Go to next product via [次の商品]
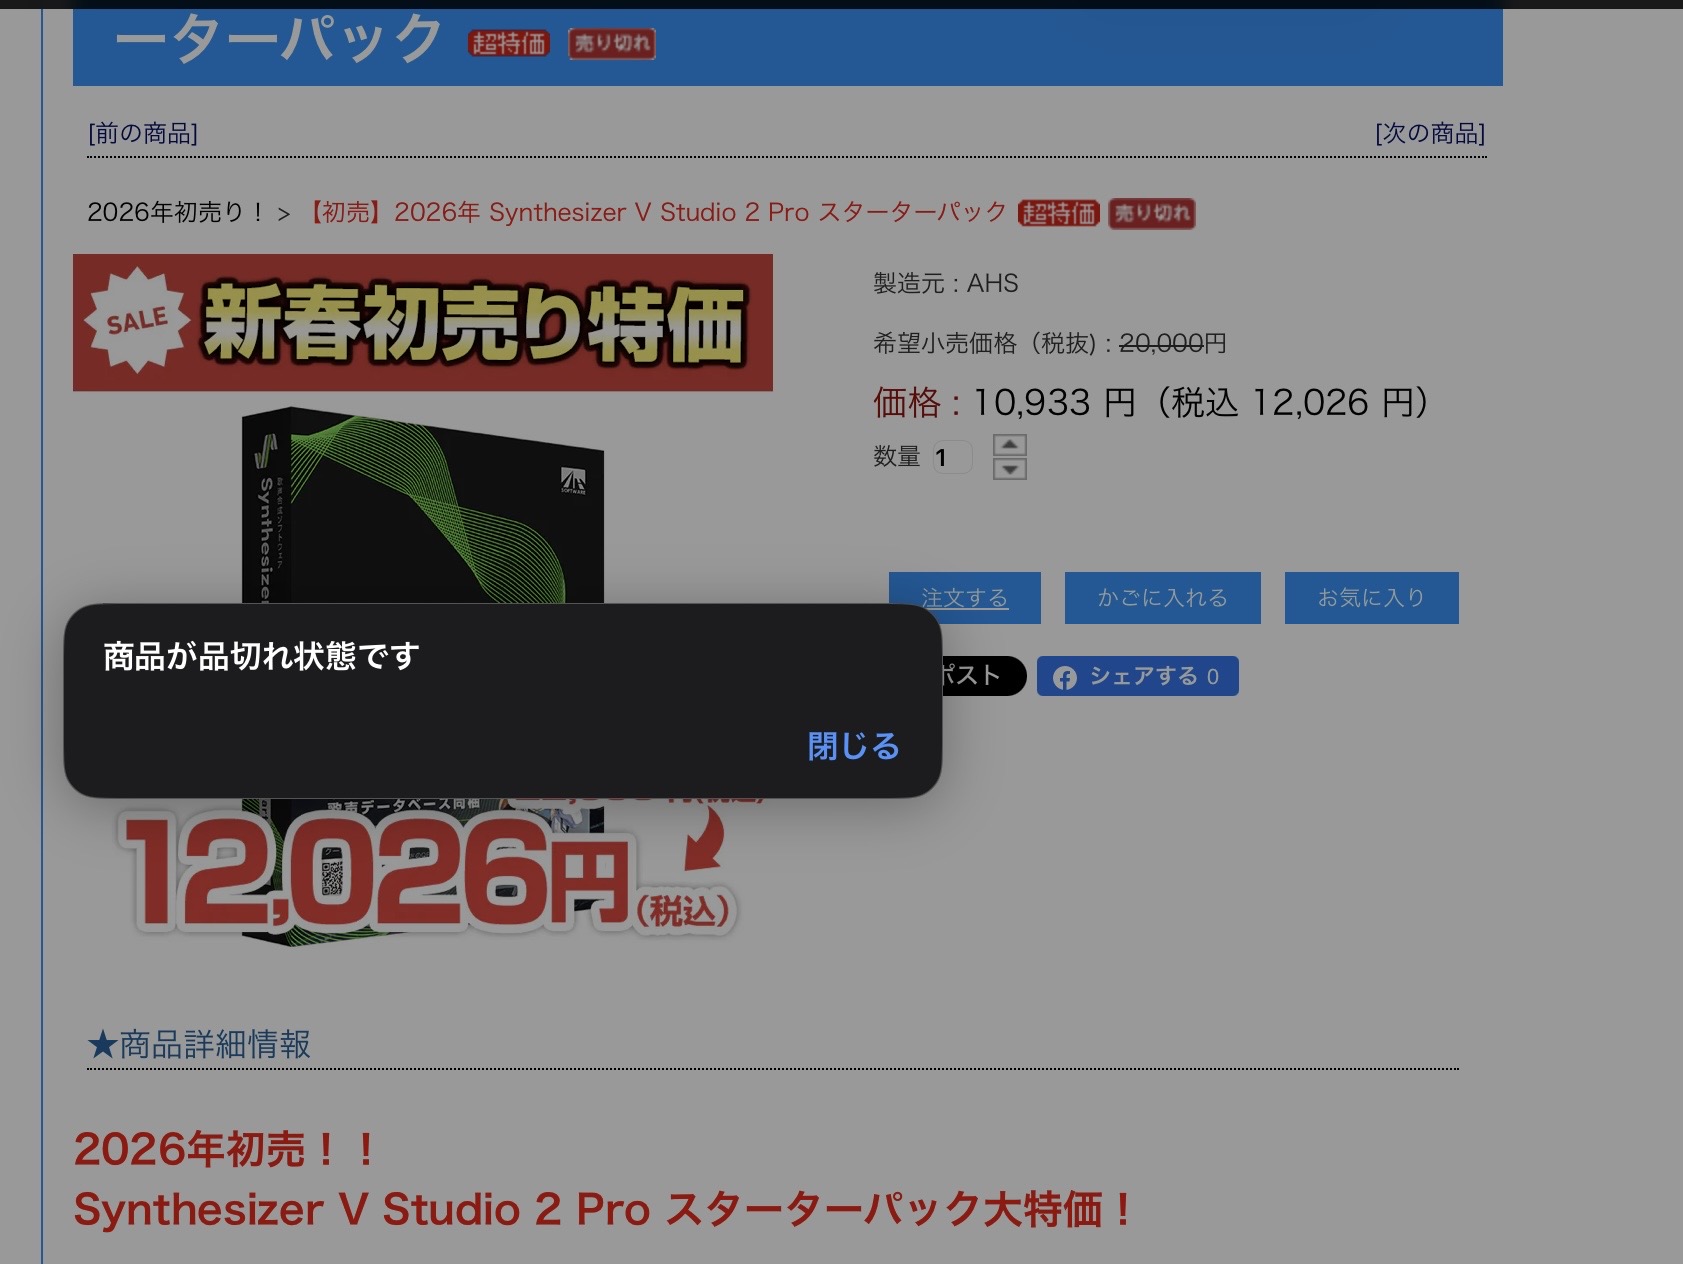This screenshot has height=1264, width=1683. (x=1429, y=133)
